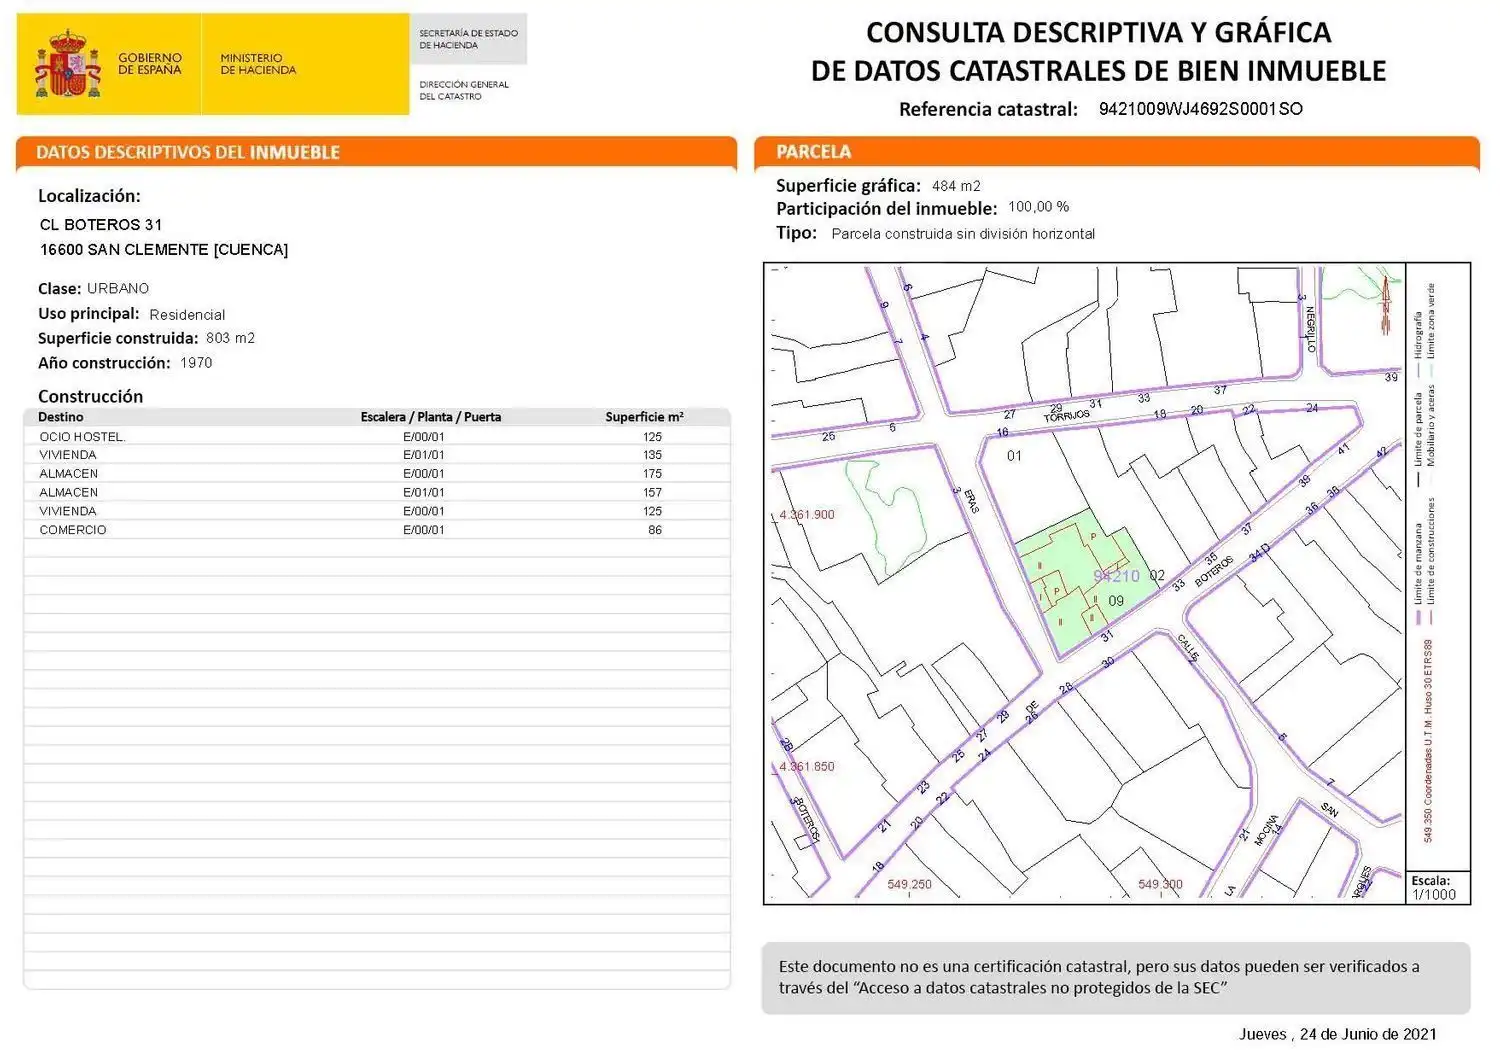Screen dimensions: 1500x1059
Task: Click the "MINISTERIO DE HACIENDA" label
Action: [x=258, y=64]
